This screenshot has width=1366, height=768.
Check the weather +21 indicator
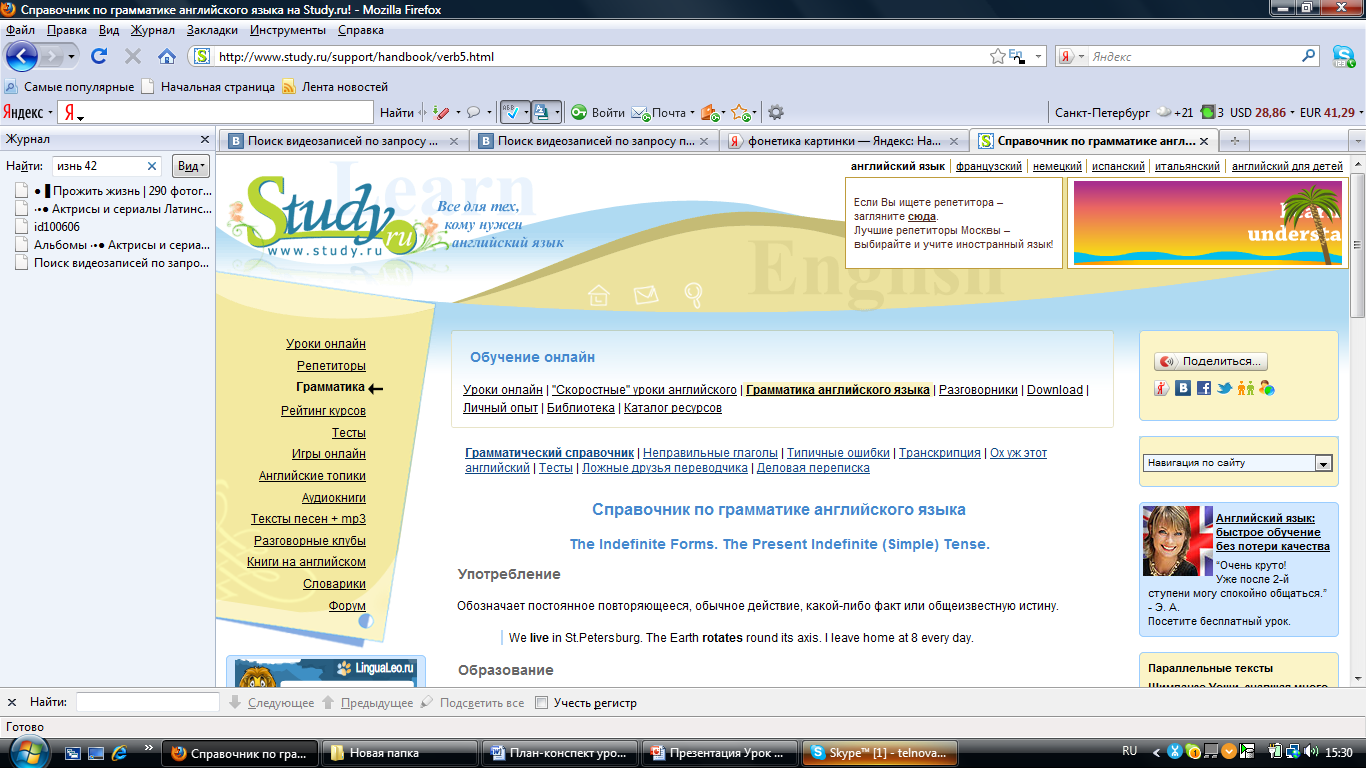(x=1174, y=113)
